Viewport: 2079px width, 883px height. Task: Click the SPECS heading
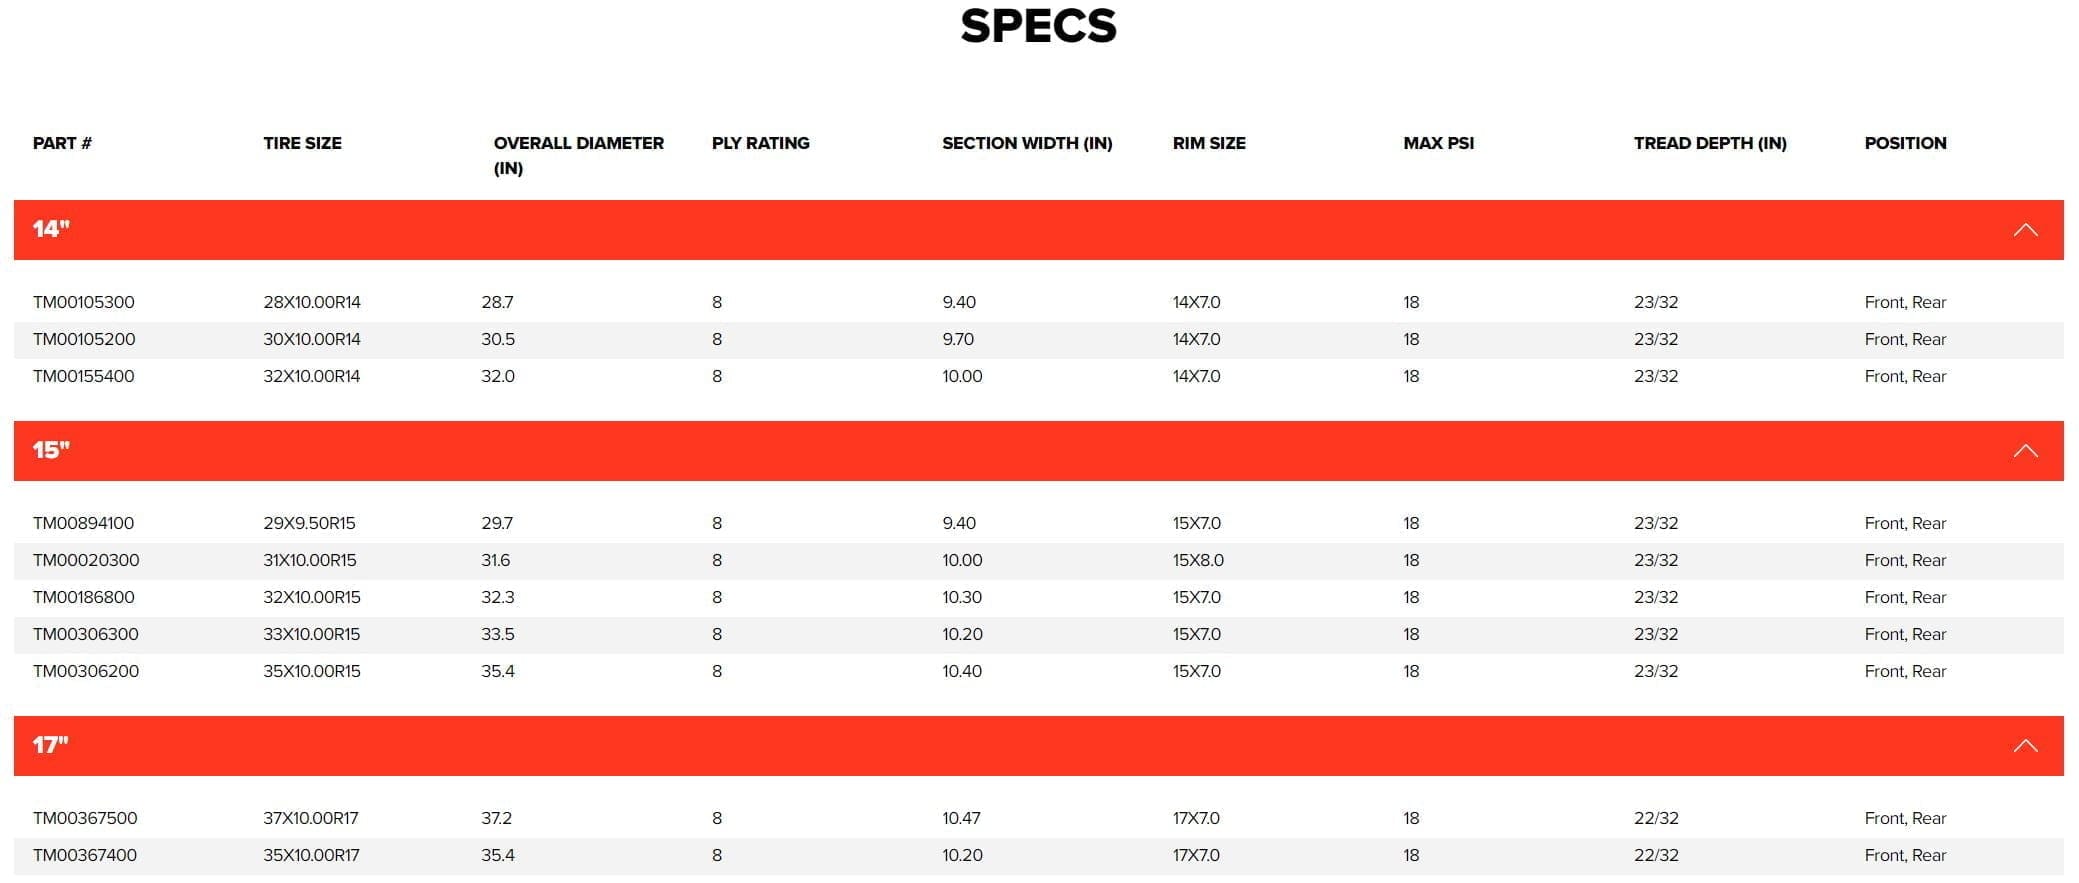1038,26
